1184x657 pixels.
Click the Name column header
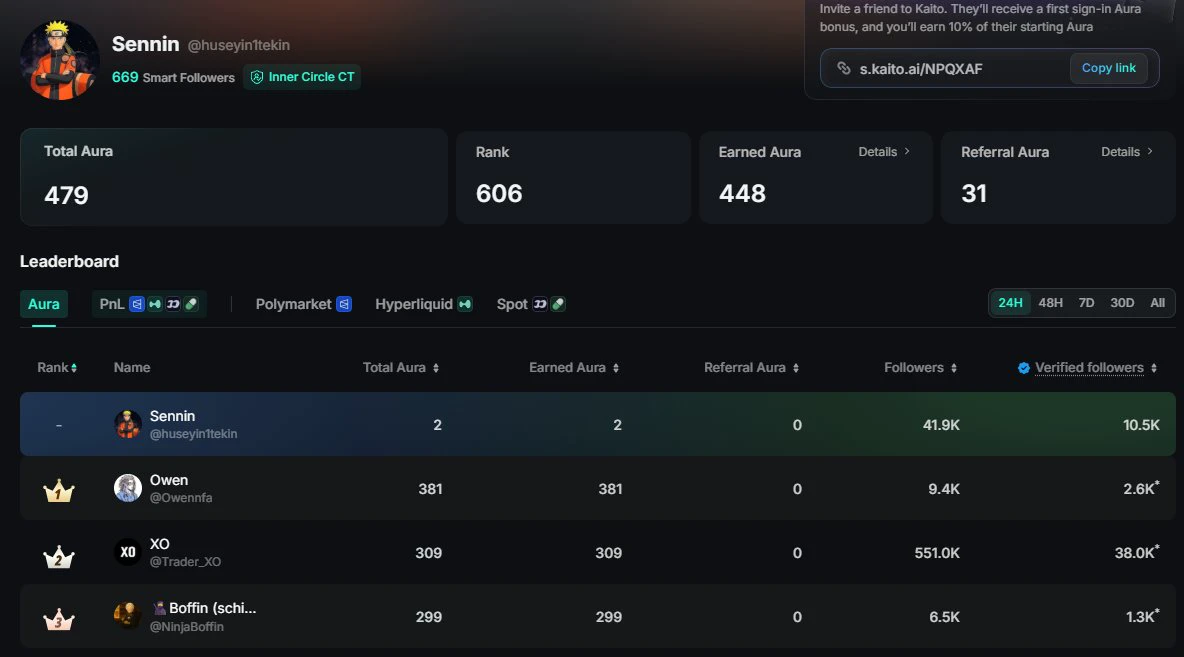click(132, 368)
